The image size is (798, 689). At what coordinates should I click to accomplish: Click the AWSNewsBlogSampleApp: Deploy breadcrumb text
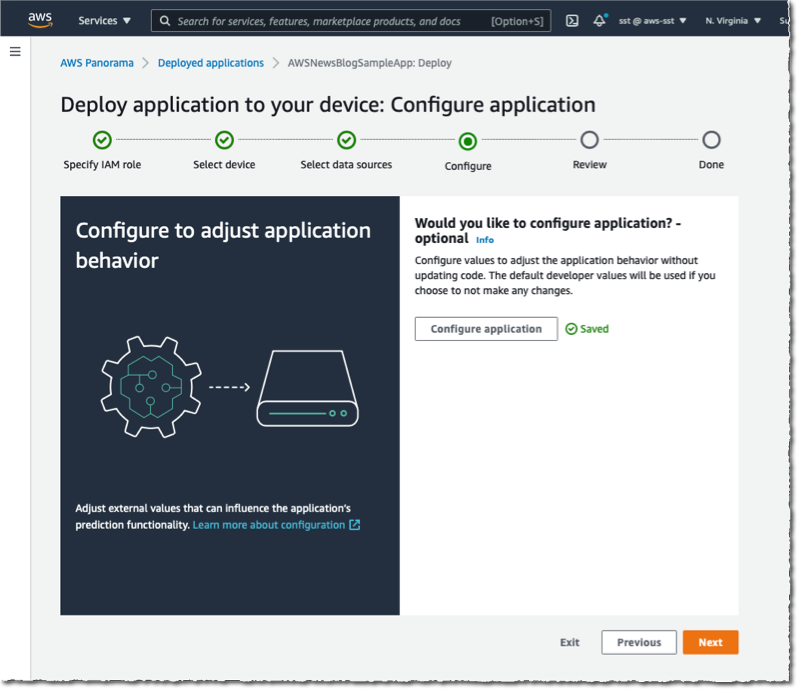click(369, 63)
